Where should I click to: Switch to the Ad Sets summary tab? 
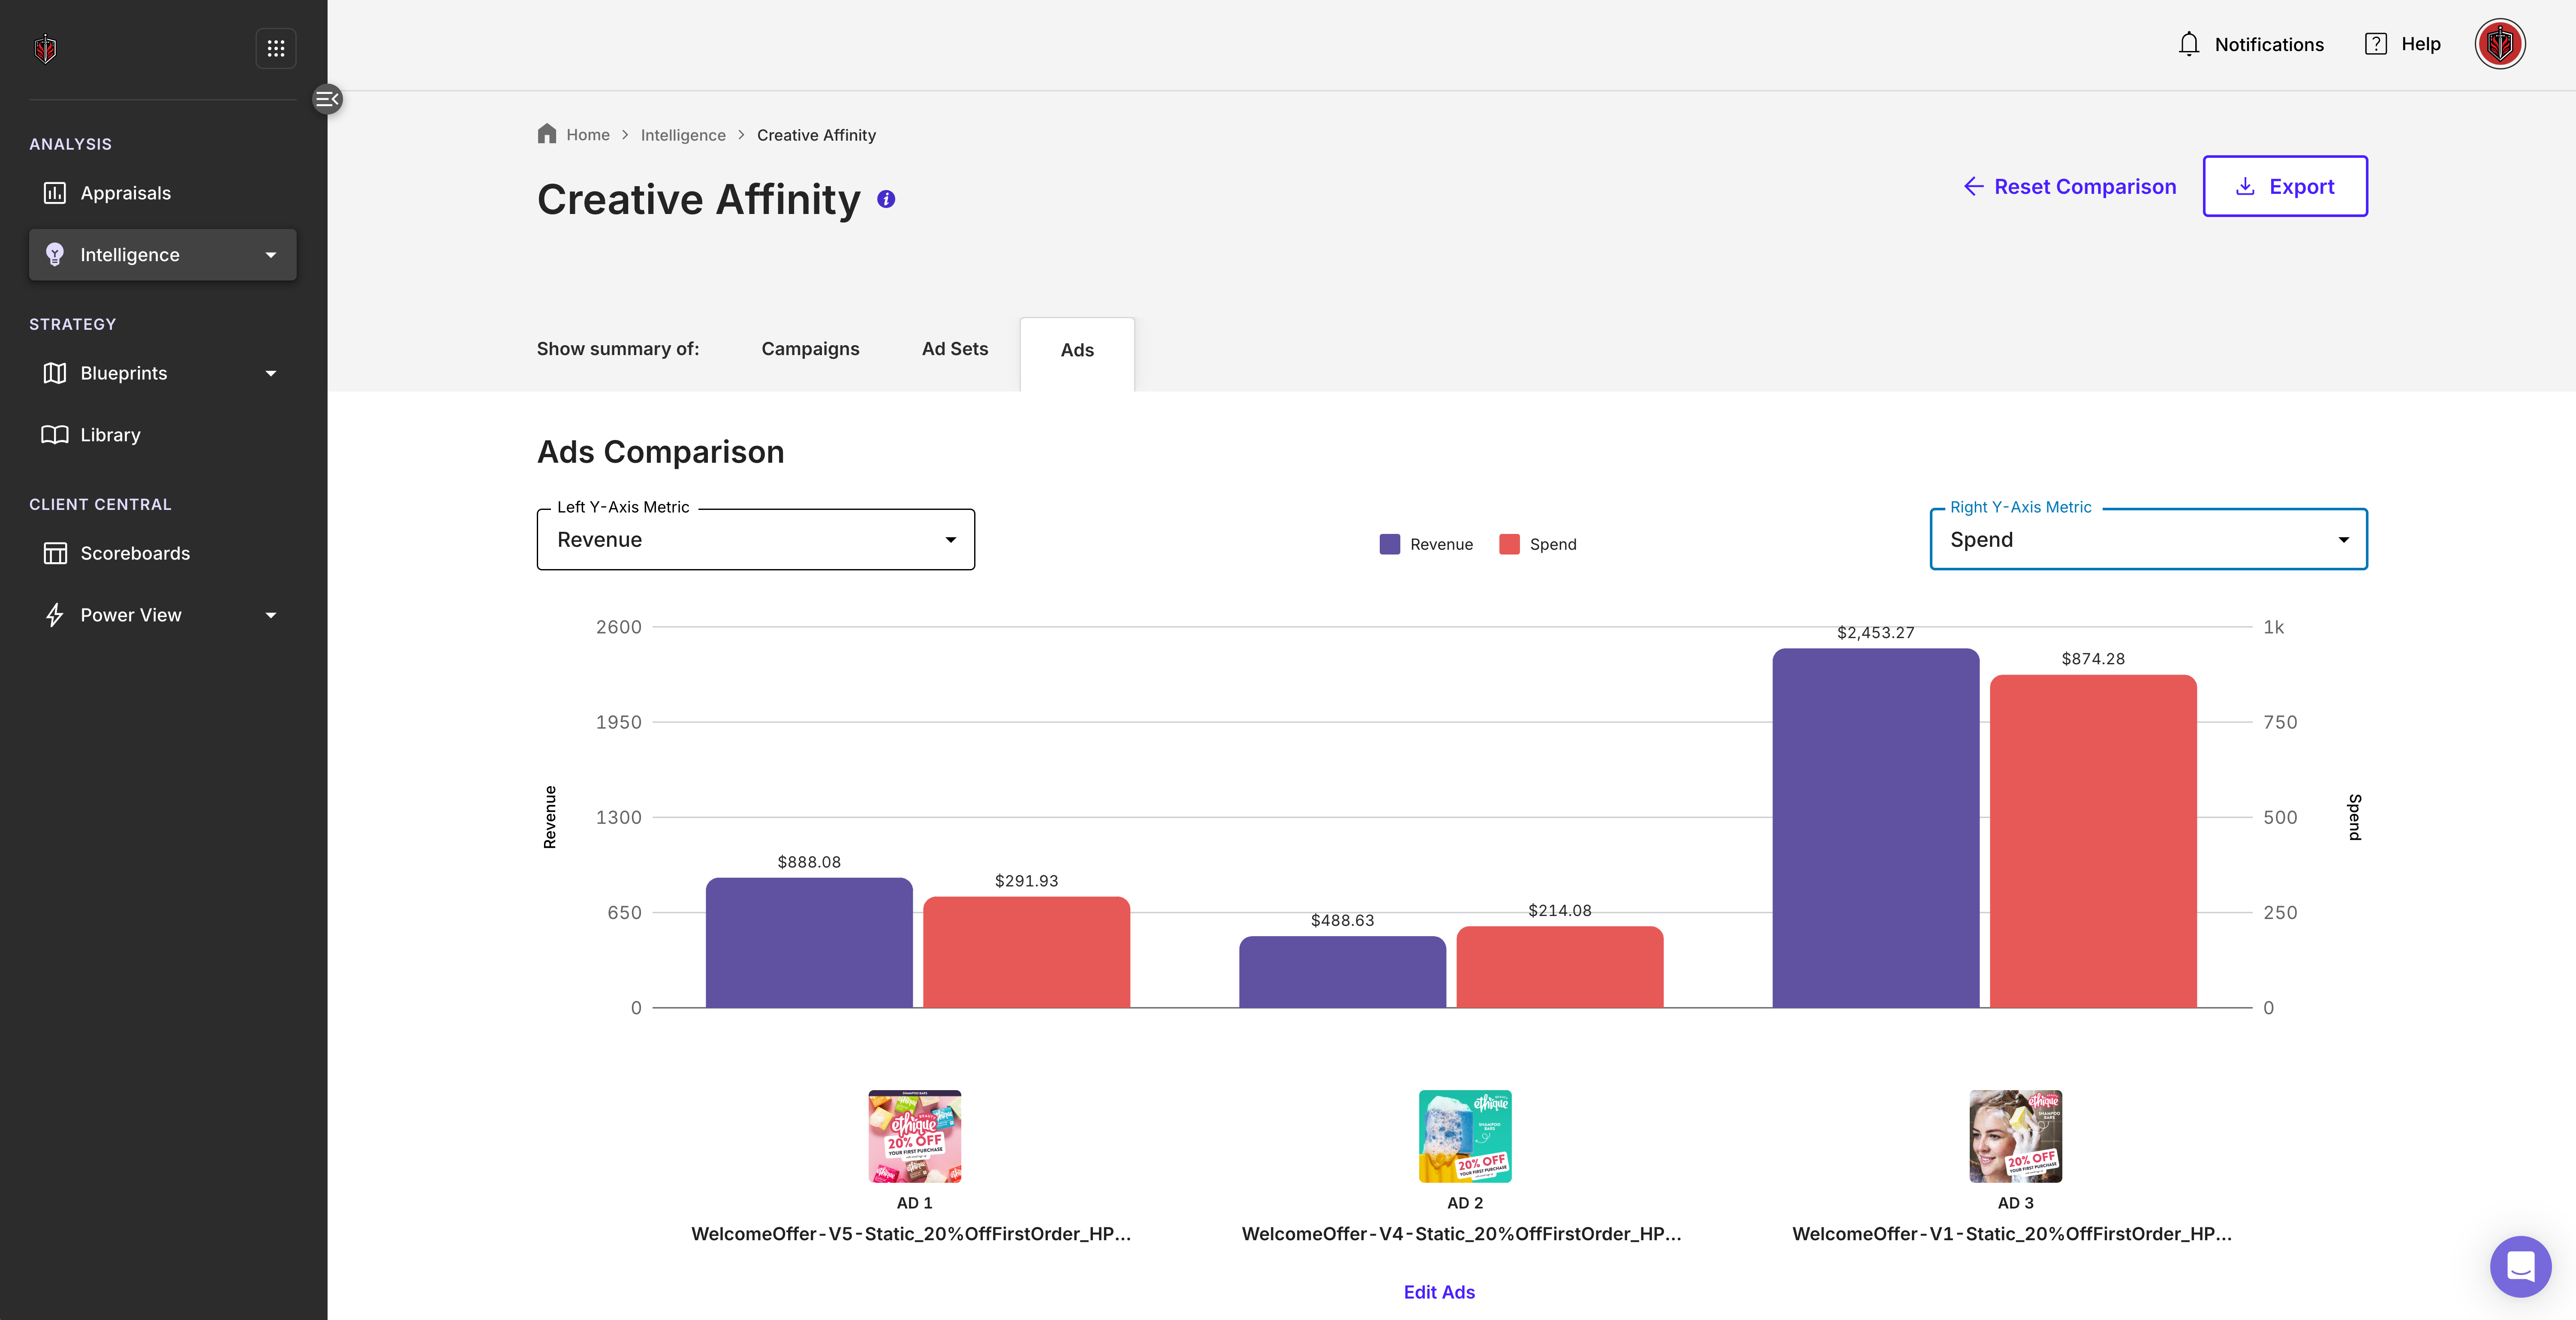(x=955, y=349)
